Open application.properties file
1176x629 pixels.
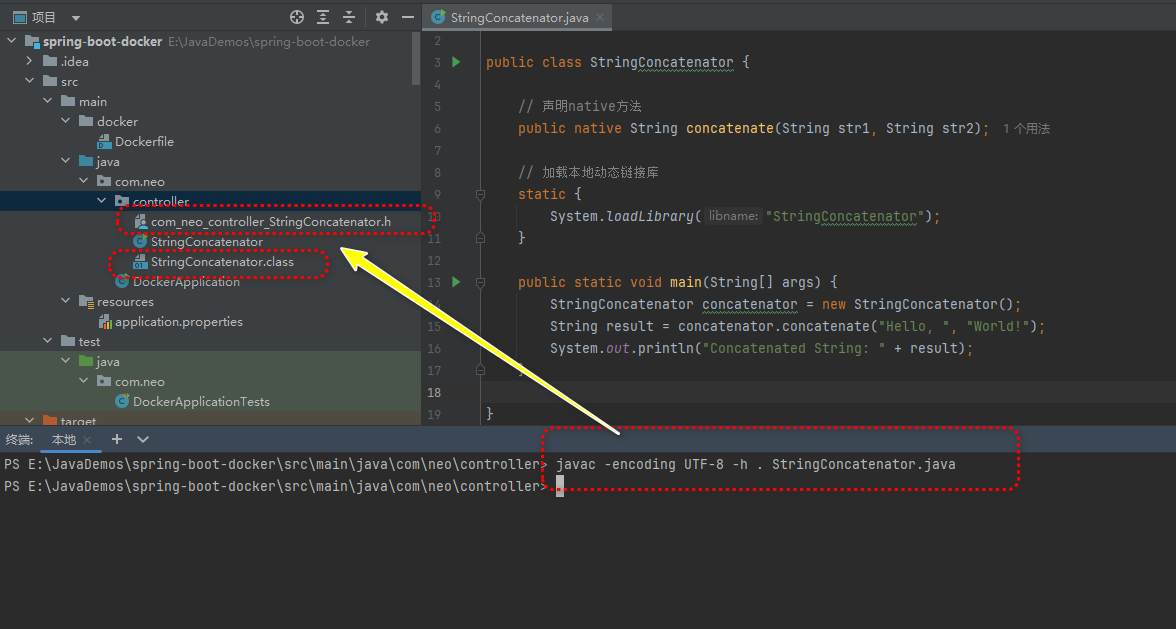[x=178, y=322]
